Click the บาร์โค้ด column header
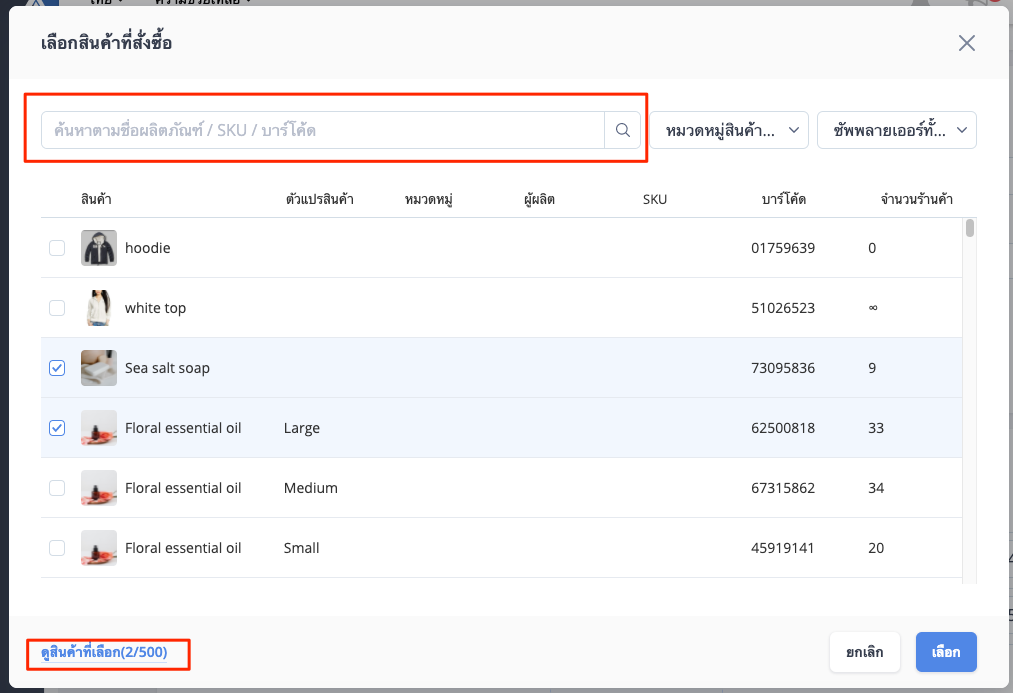This screenshot has width=1013, height=693. tap(783, 199)
